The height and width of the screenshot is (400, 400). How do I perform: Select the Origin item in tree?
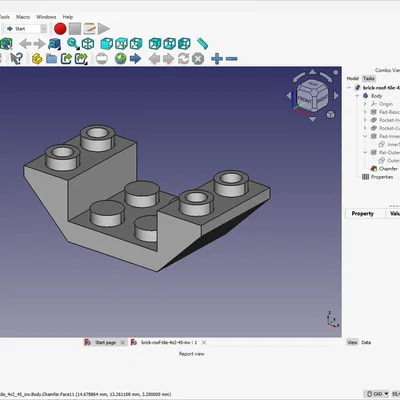click(386, 104)
